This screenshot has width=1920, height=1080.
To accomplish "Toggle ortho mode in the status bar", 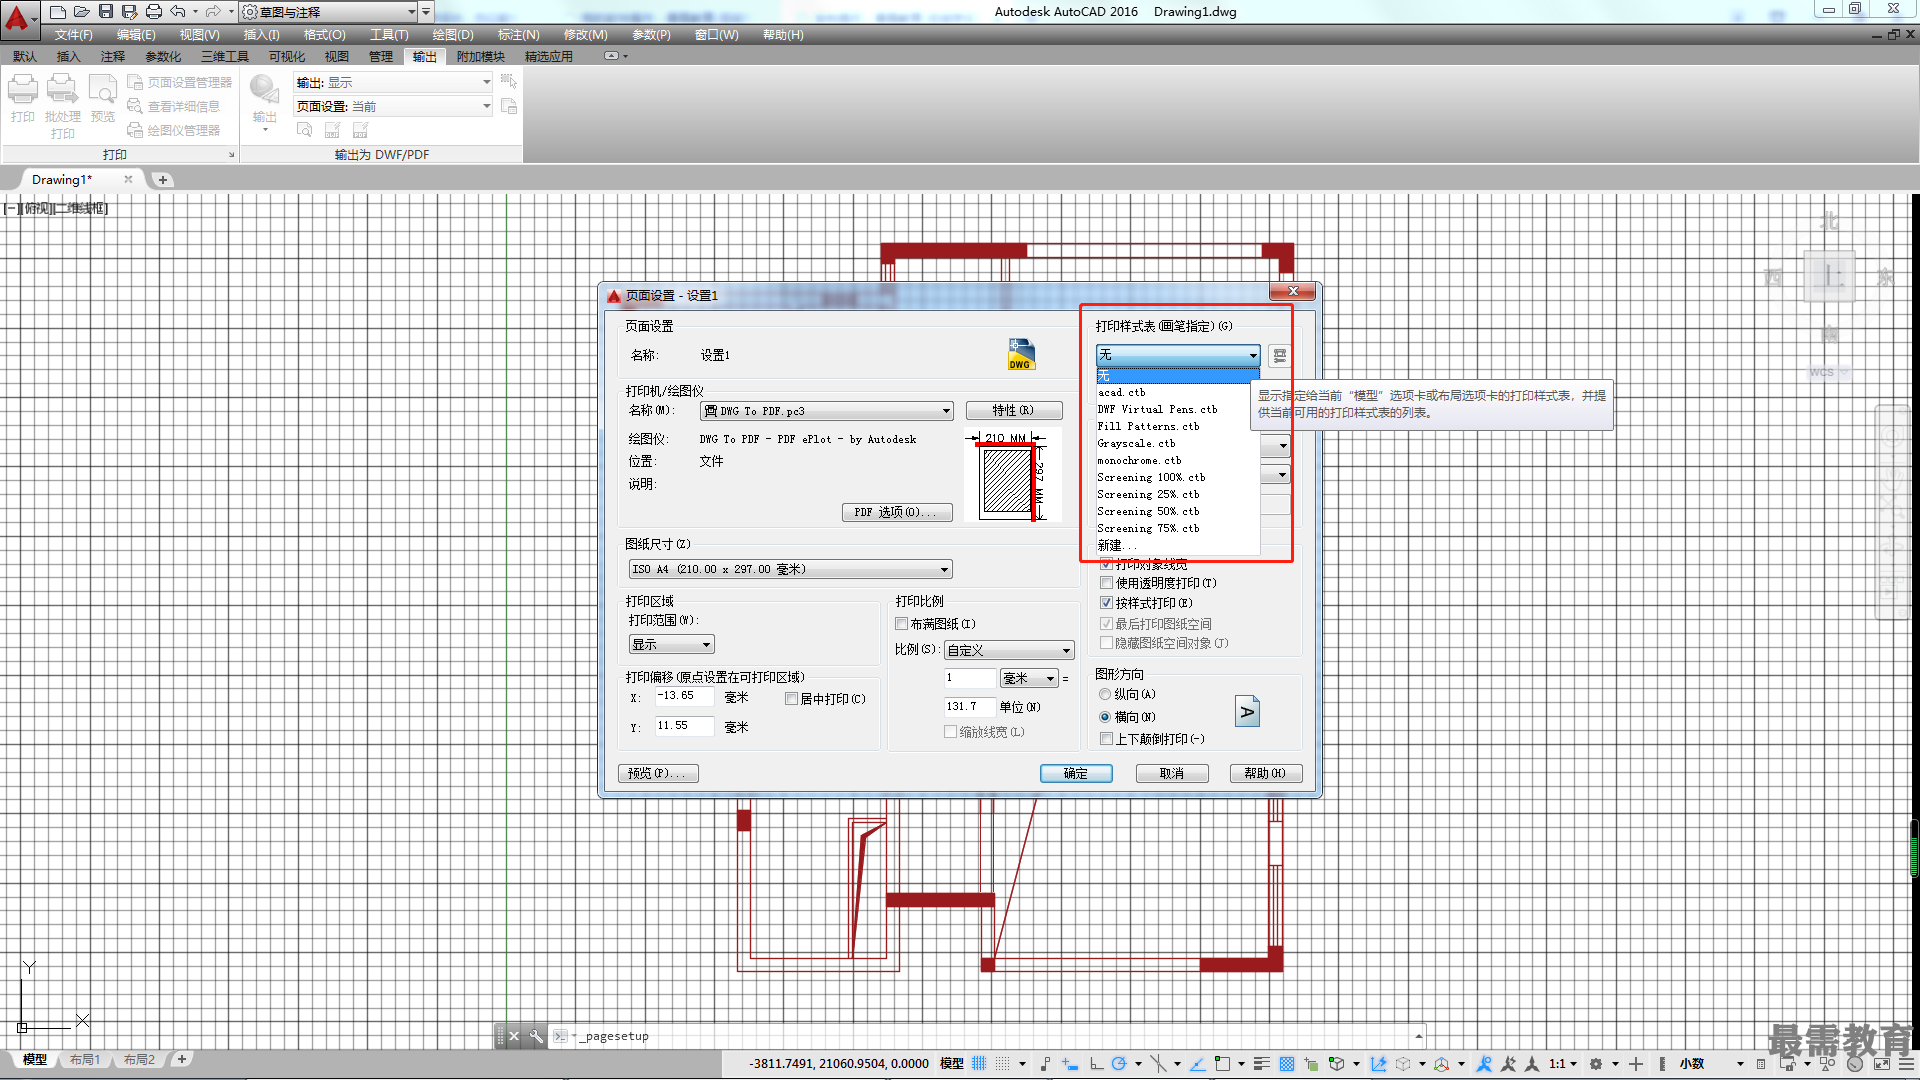I will pyautogui.click(x=1096, y=1064).
